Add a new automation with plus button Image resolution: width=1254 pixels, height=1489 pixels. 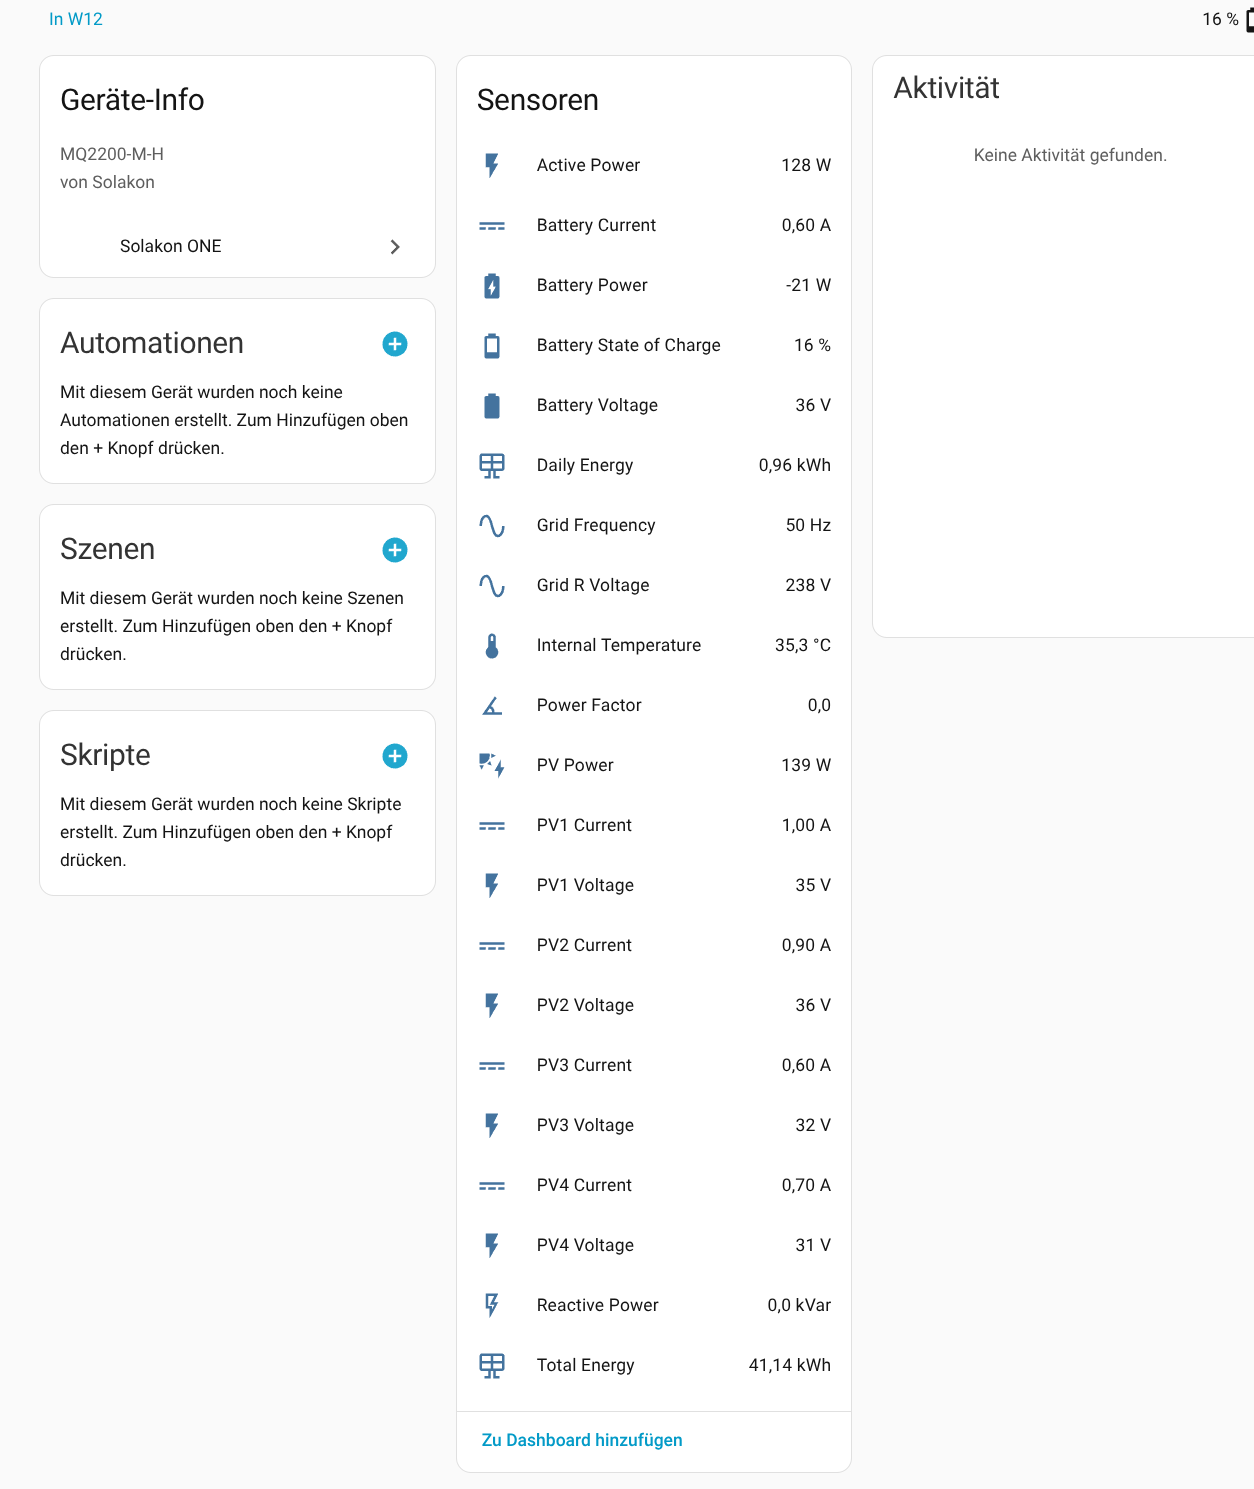tap(395, 344)
